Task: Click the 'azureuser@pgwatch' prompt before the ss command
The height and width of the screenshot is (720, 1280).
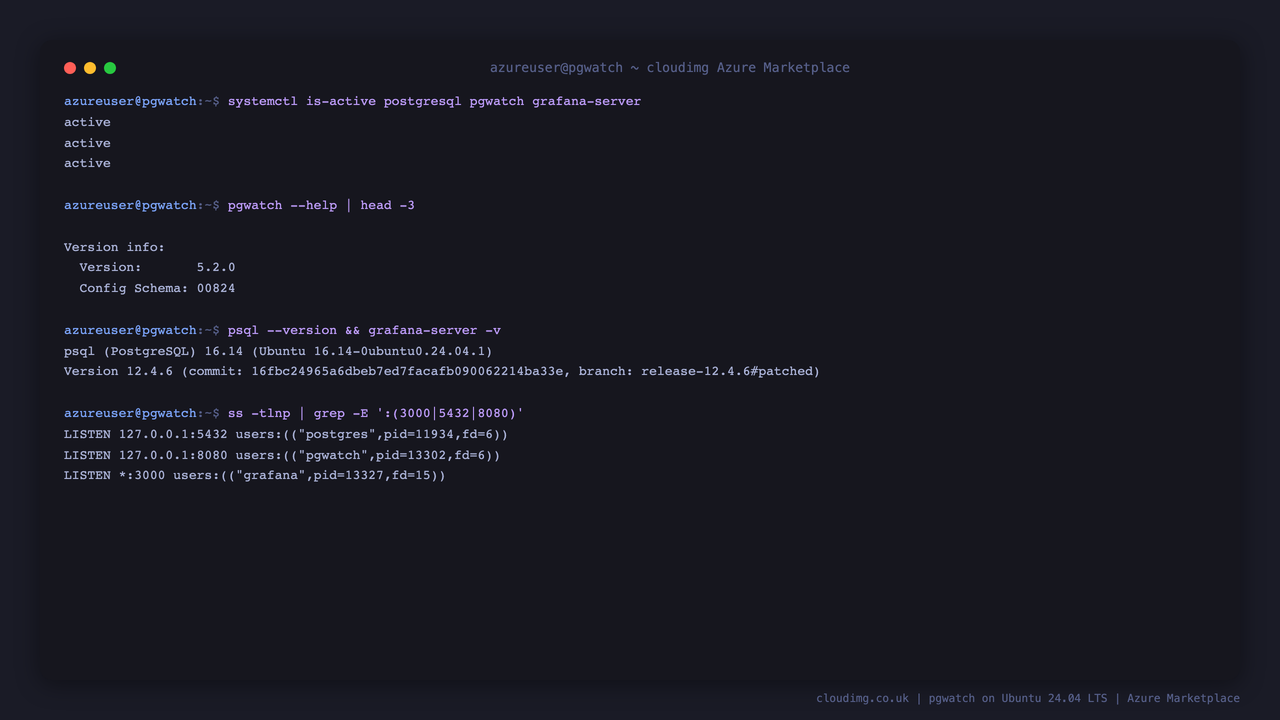Action: click(130, 413)
